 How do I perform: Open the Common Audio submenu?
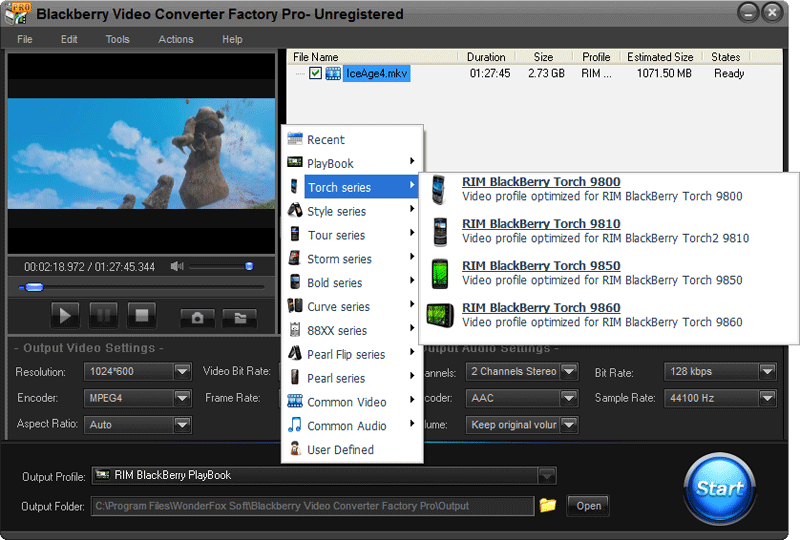point(352,426)
